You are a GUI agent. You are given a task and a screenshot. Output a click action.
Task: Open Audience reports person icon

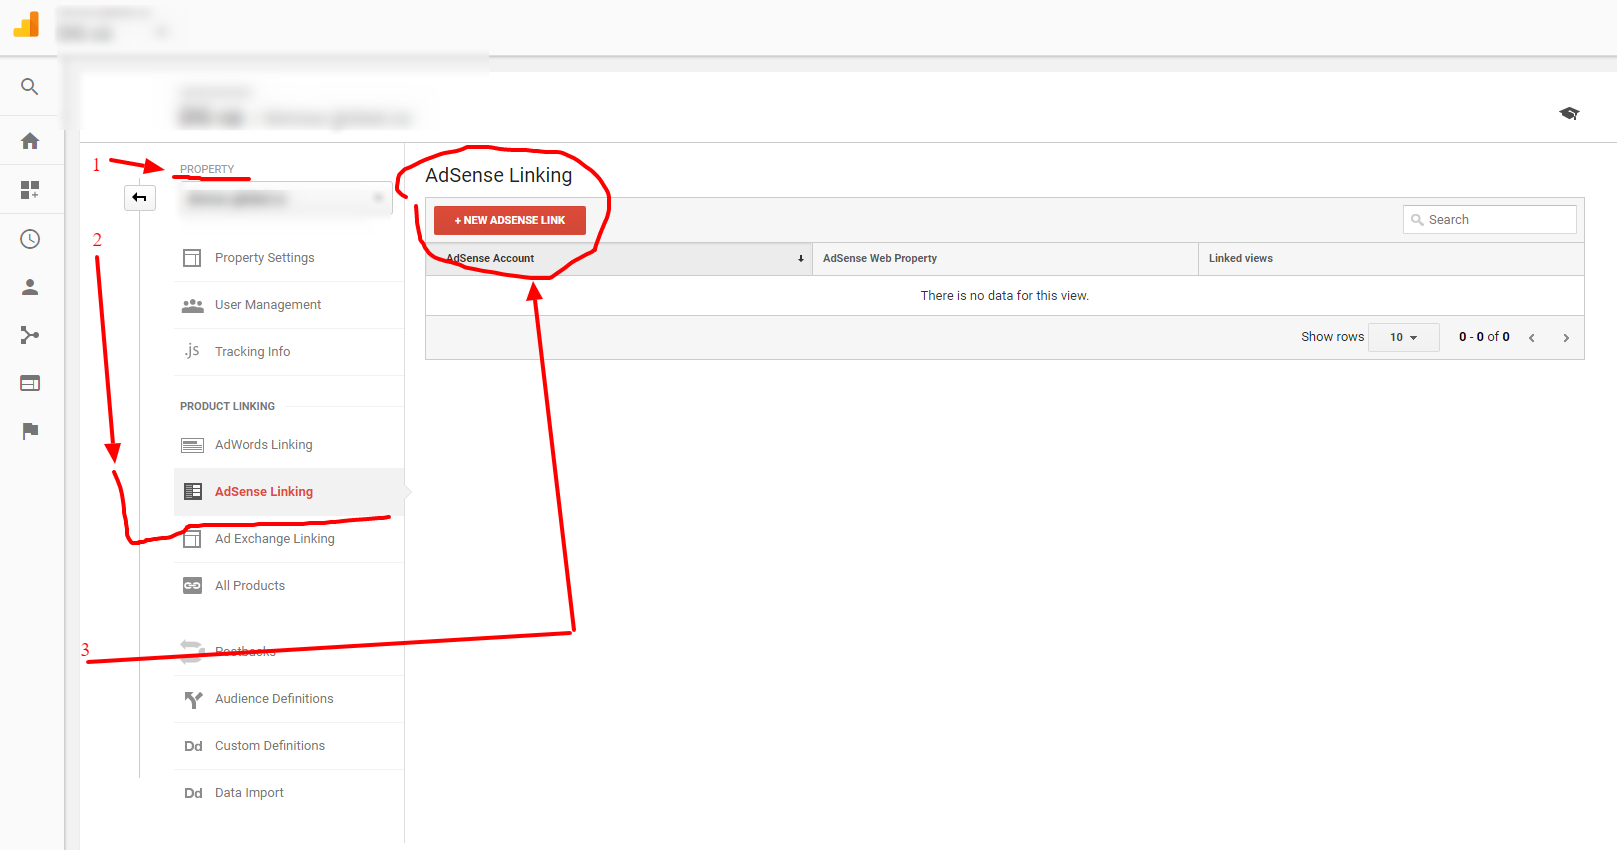coord(30,287)
